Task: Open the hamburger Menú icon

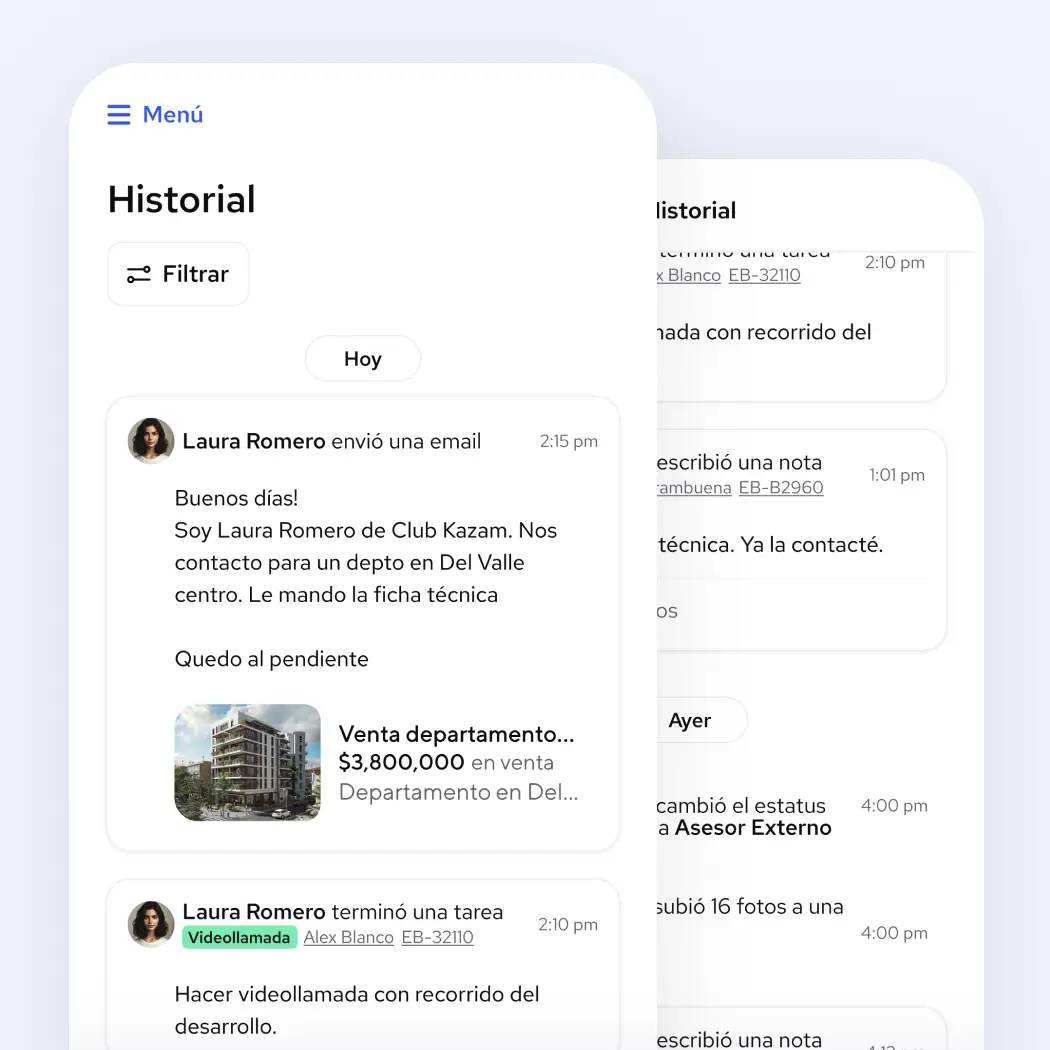Action: click(119, 115)
